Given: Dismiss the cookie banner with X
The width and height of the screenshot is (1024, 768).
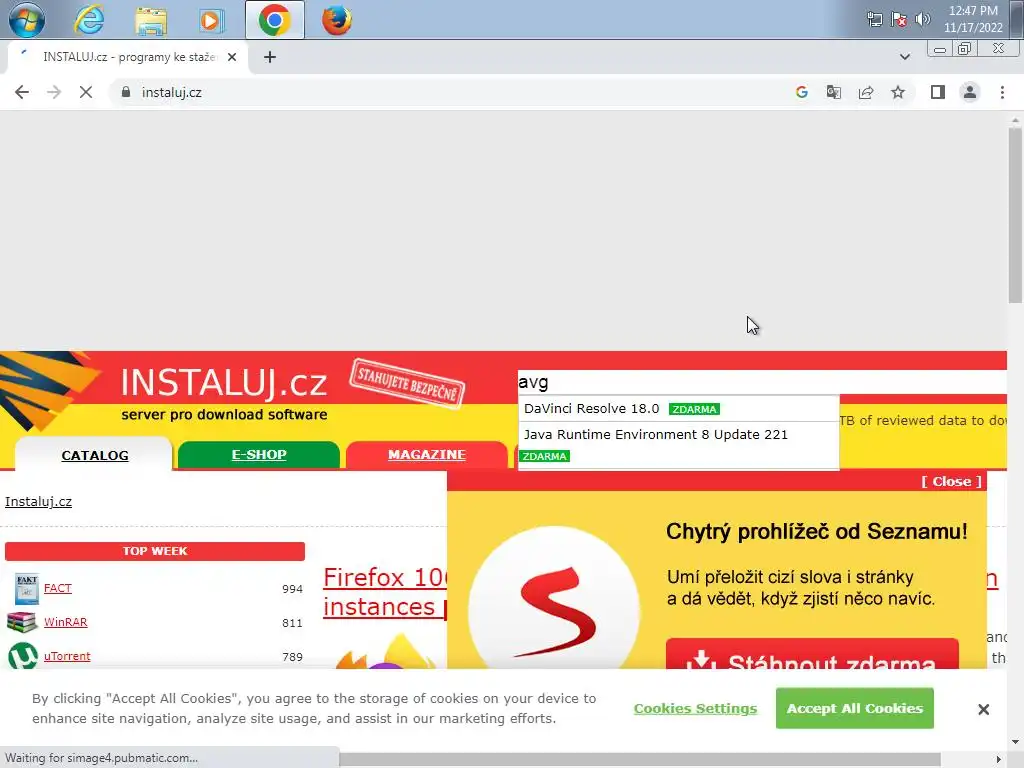Looking at the screenshot, I should coord(984,709).
